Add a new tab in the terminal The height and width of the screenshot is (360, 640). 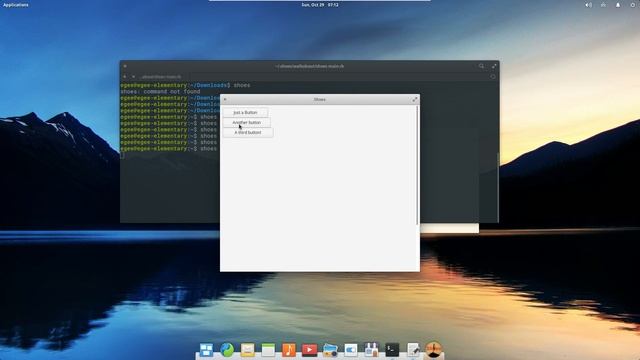pyautogui.click(x=125, y=77)
